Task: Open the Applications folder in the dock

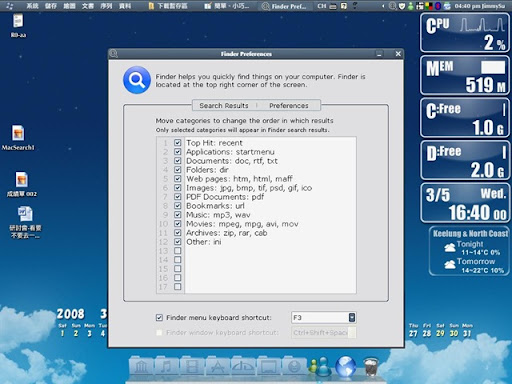Action: (217, 367)
